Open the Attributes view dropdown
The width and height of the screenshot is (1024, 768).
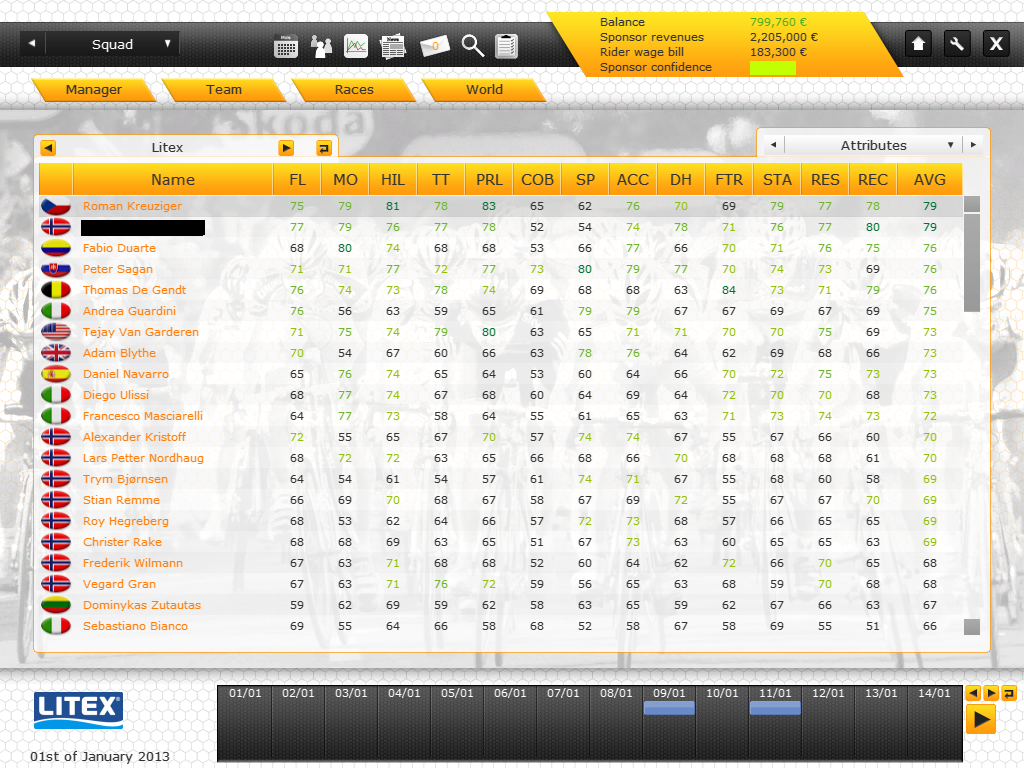(950, 145)
